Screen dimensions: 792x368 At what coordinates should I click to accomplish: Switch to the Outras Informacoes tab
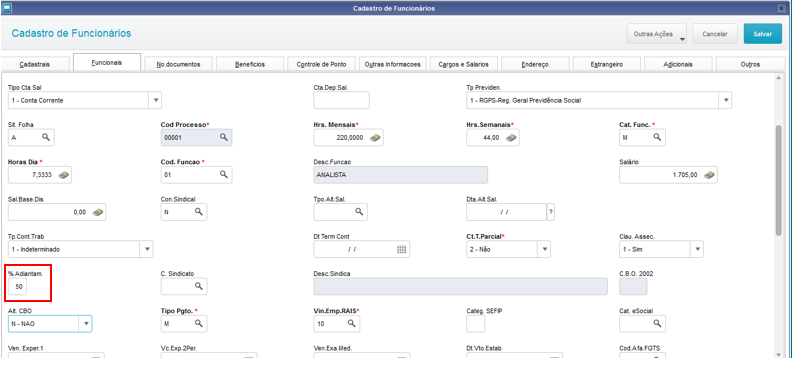point(392,65)
